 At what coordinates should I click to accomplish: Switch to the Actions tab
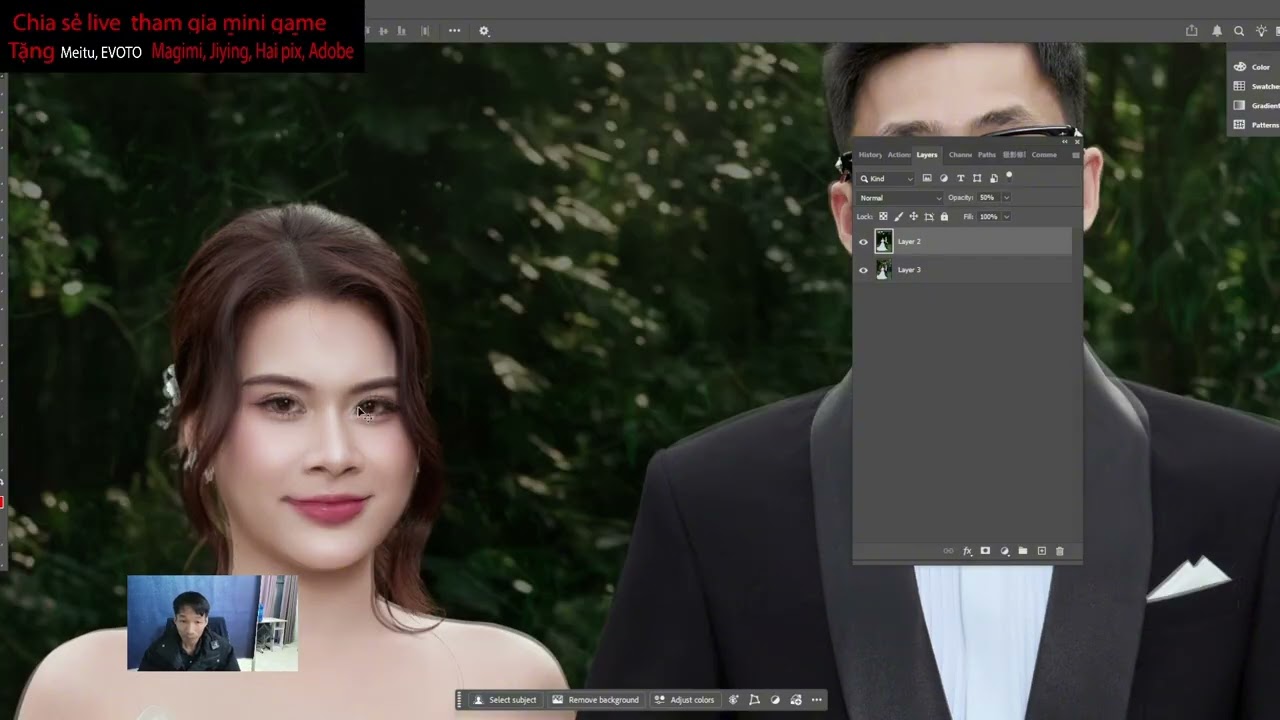[x=899, y=155]
